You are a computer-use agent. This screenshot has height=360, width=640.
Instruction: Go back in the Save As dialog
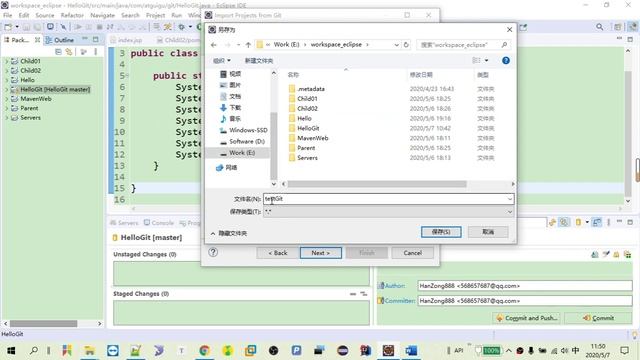[213, 45]
